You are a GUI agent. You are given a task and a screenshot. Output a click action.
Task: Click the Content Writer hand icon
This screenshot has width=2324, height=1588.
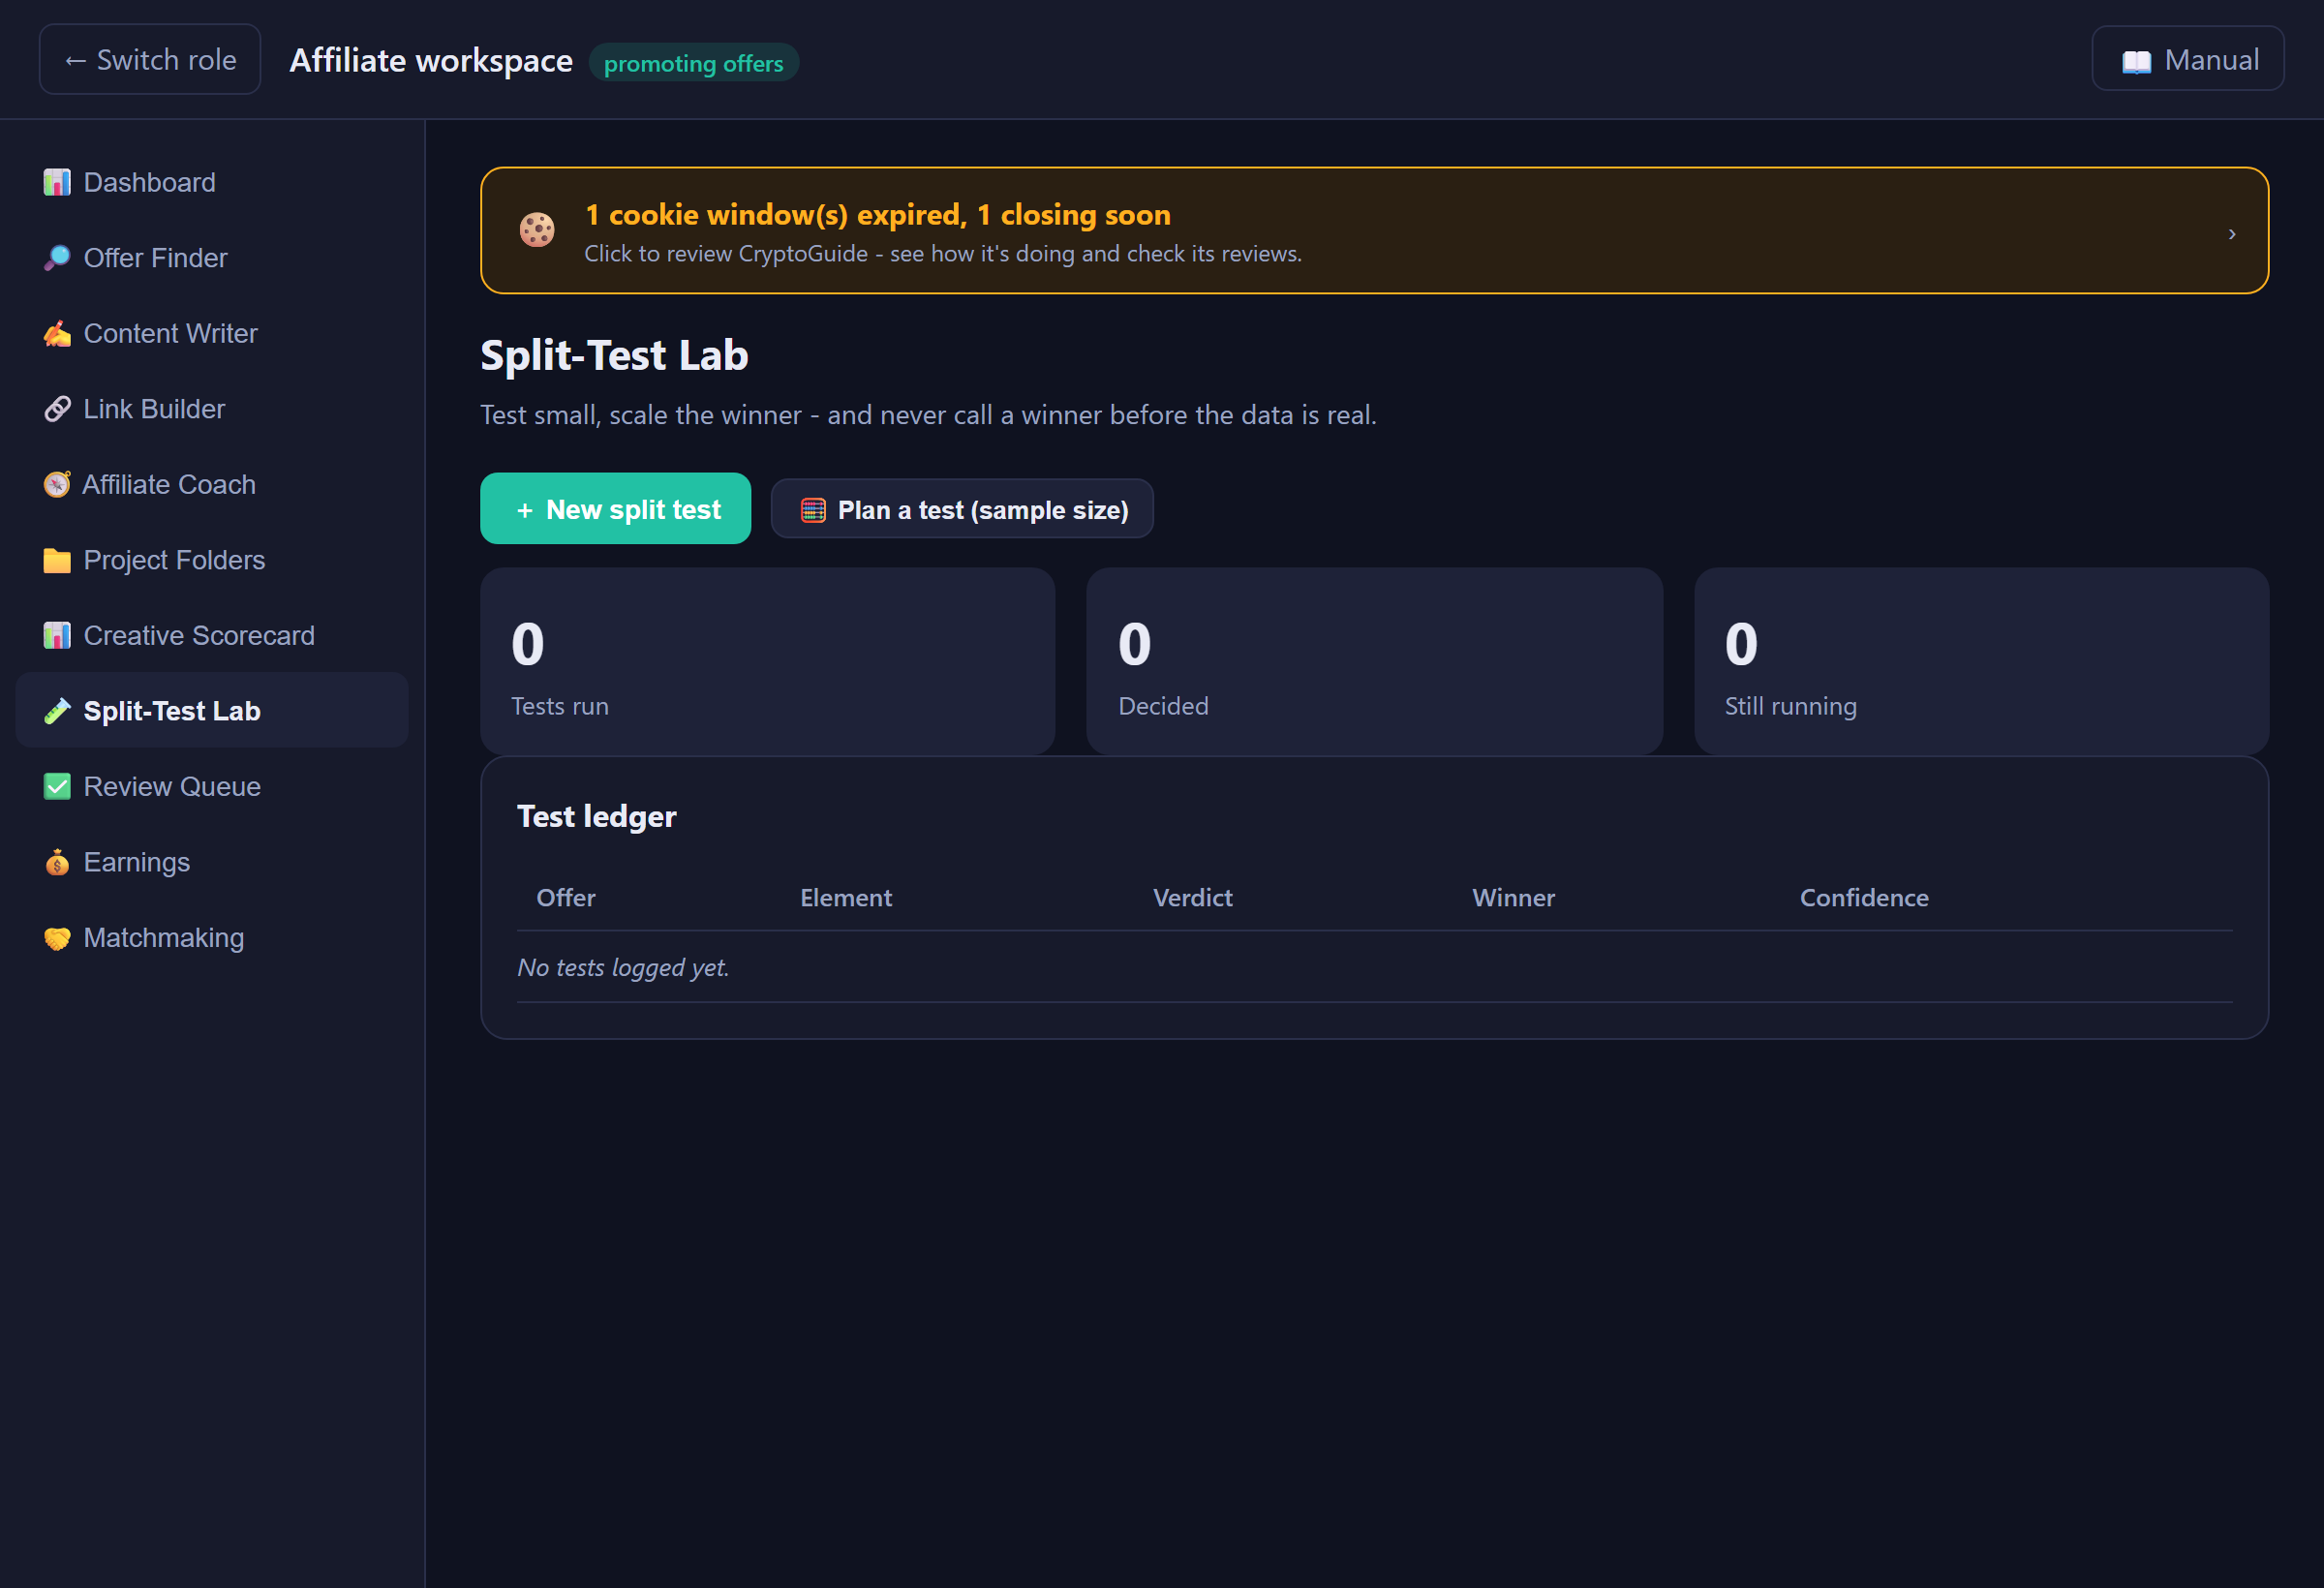coord(57,333)
